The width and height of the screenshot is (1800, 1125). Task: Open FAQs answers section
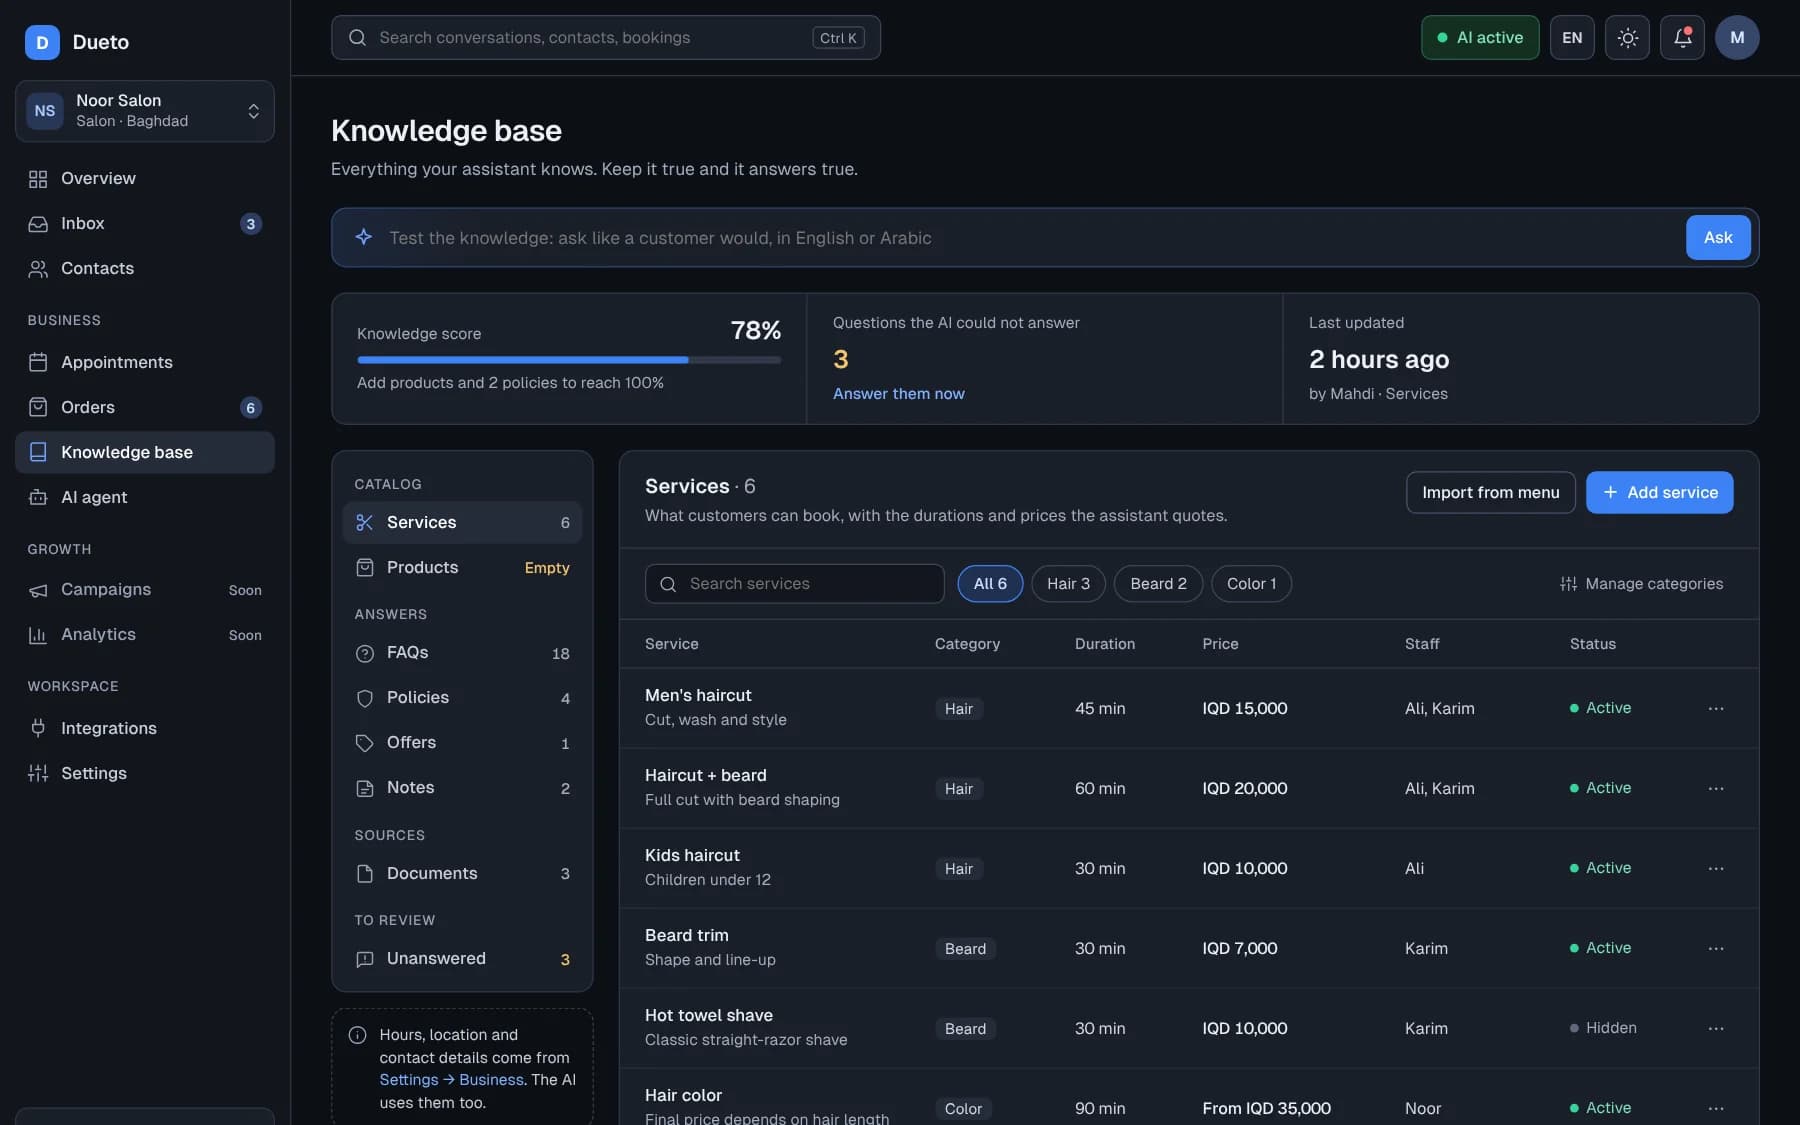coord(462,653)
